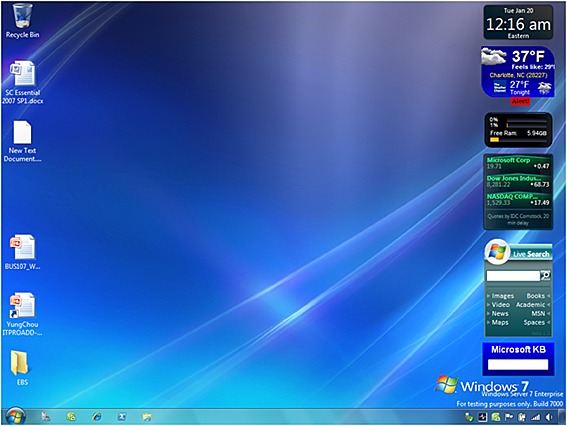Click the Live Search magnifier button
Image resolution: width=567 pixels, height=426 pixels.
coord(545,276)
